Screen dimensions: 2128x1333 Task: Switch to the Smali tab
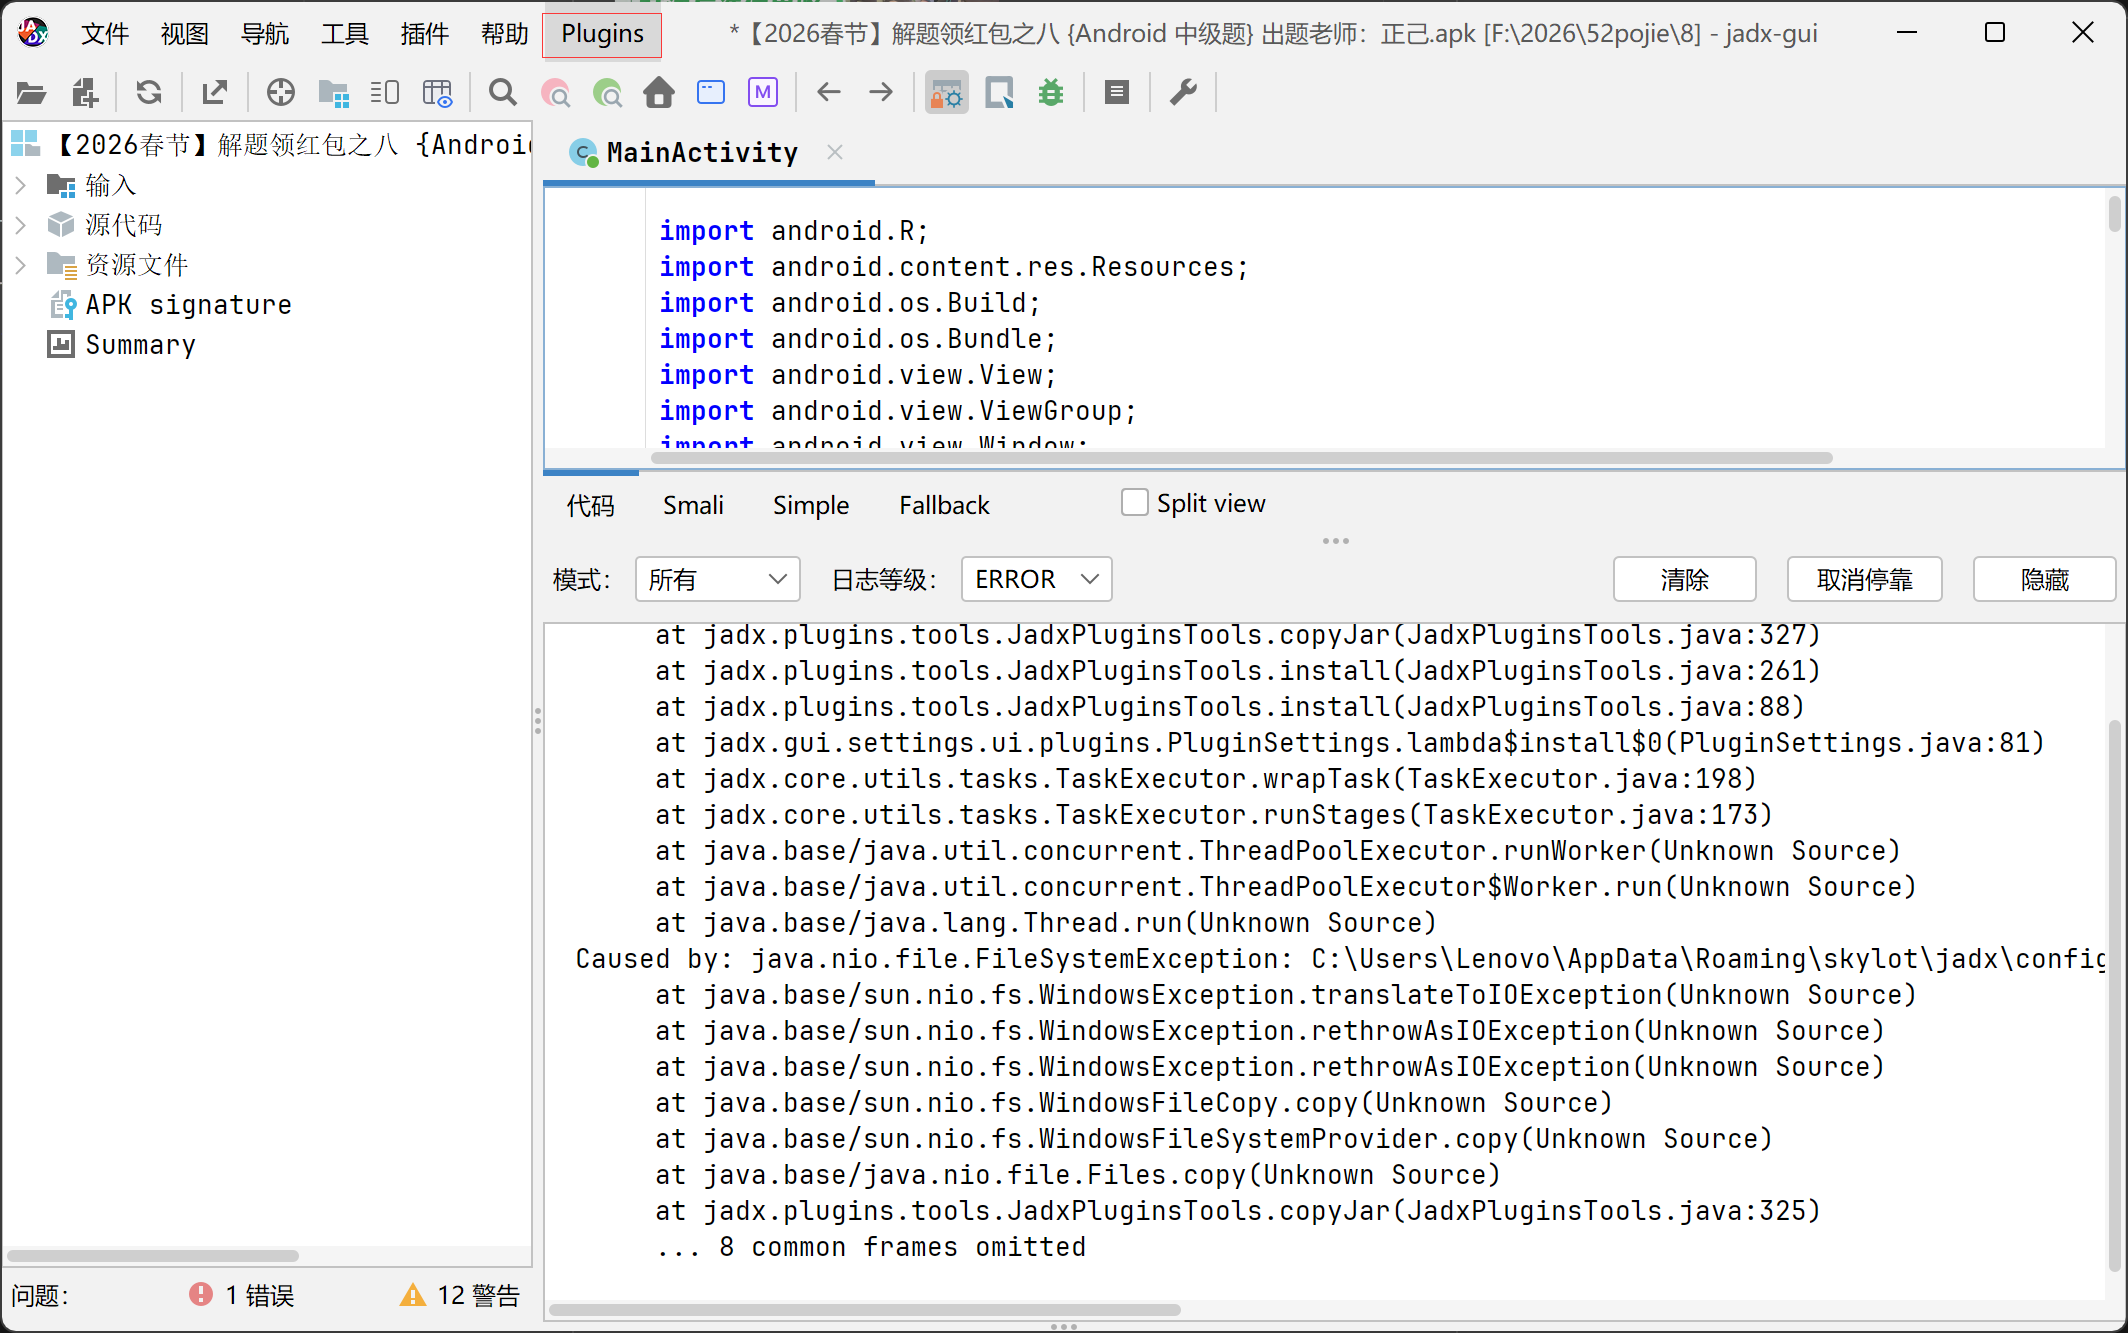(x=692, y=505)
